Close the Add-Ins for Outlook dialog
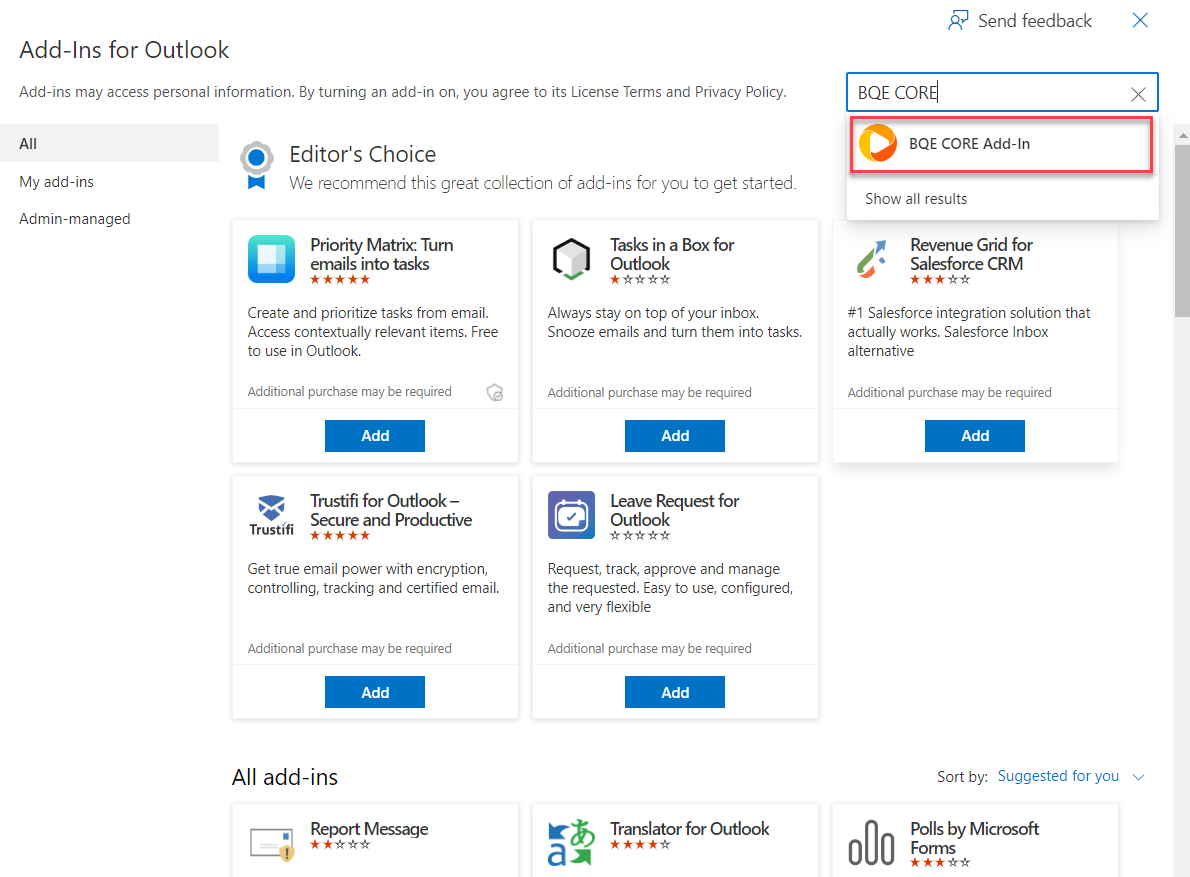 1140,20
